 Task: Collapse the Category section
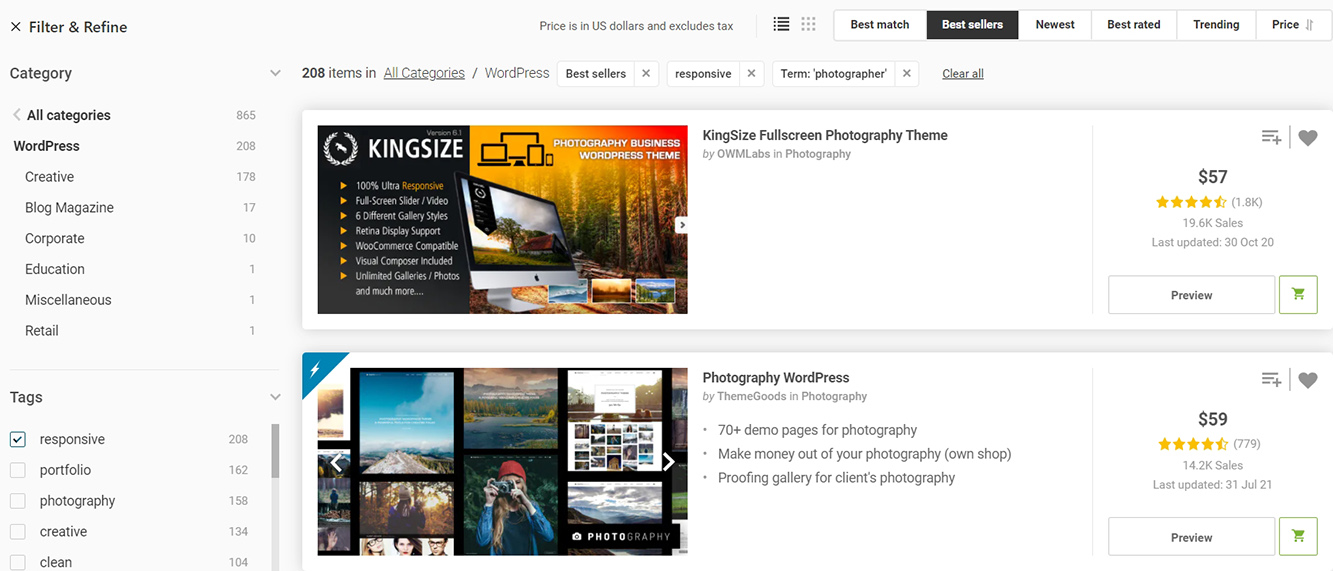[x=275, y=73]
